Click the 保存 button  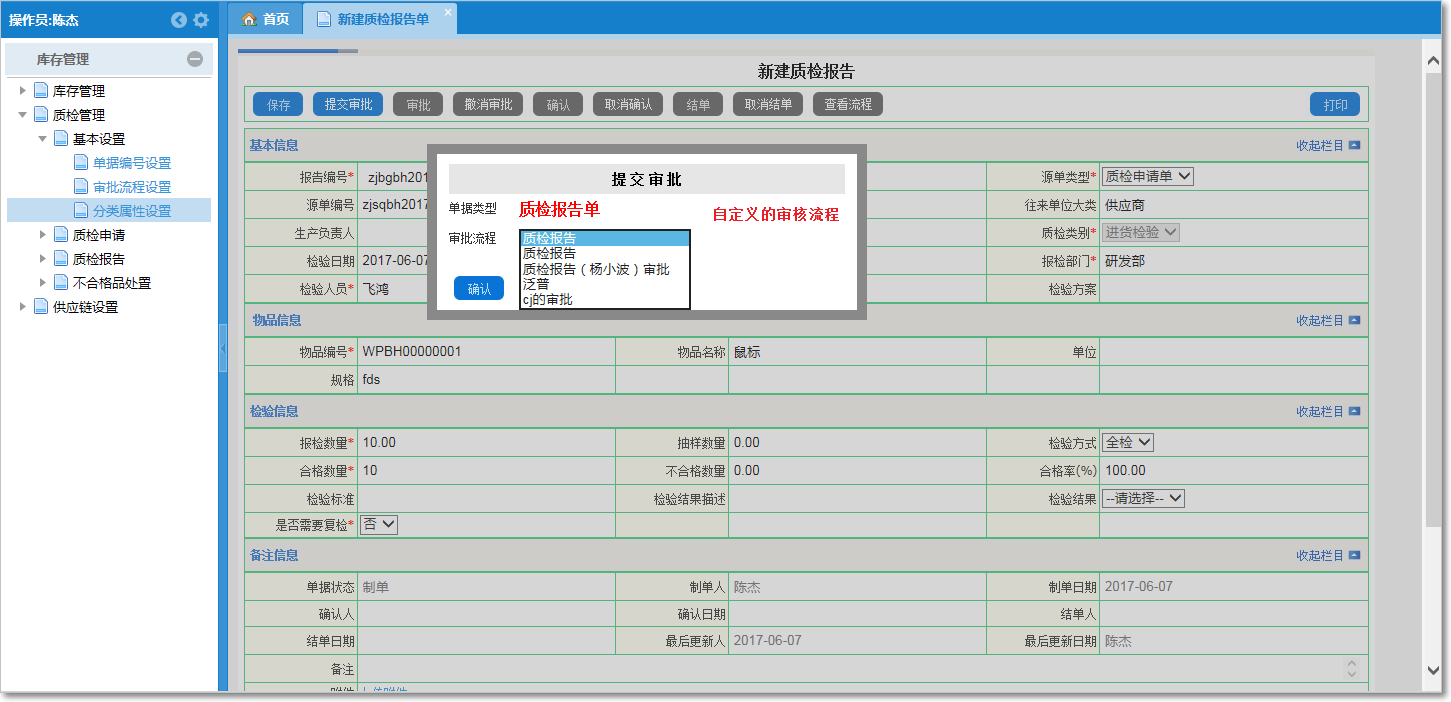click(278, 105)
